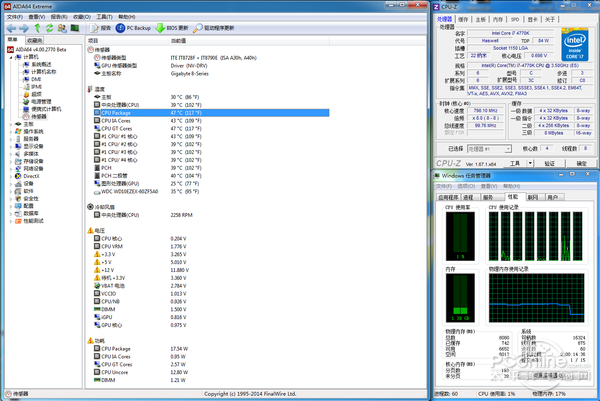Click the 确定 OK button in CPU-Z
Screen dimensions: 600x401
coord(580,162)
